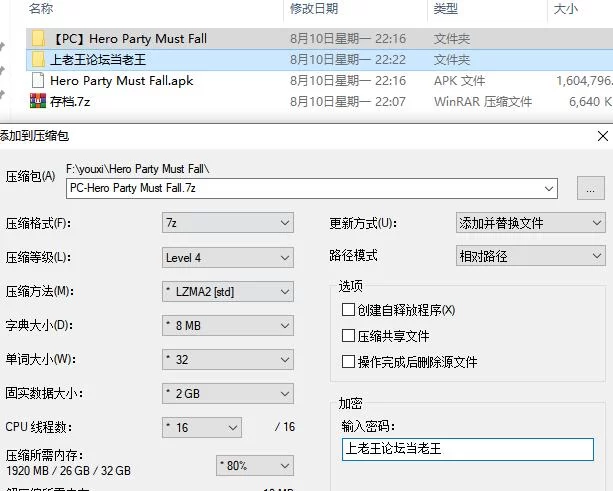Click the APK 文件 type cell

[x=459, y=81]
